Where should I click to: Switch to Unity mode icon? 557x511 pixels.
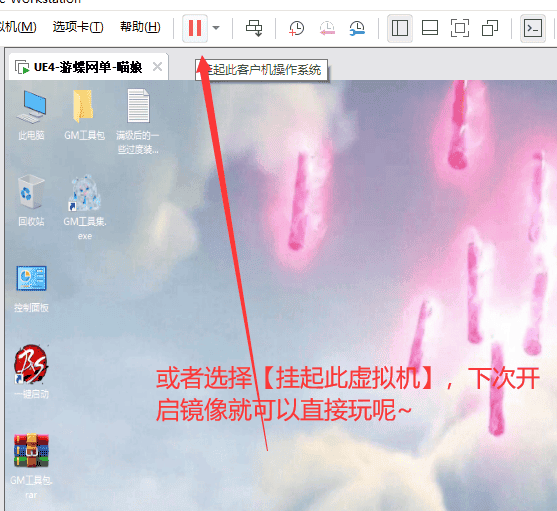click(490, 28)
